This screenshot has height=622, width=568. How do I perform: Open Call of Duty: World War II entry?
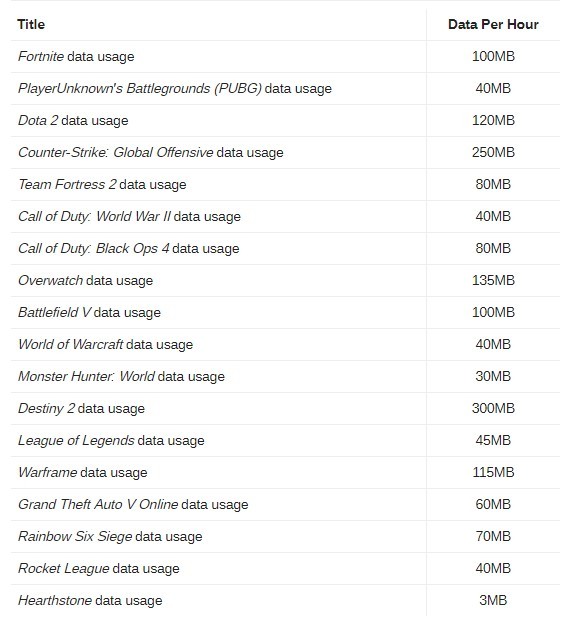point(129,217)
